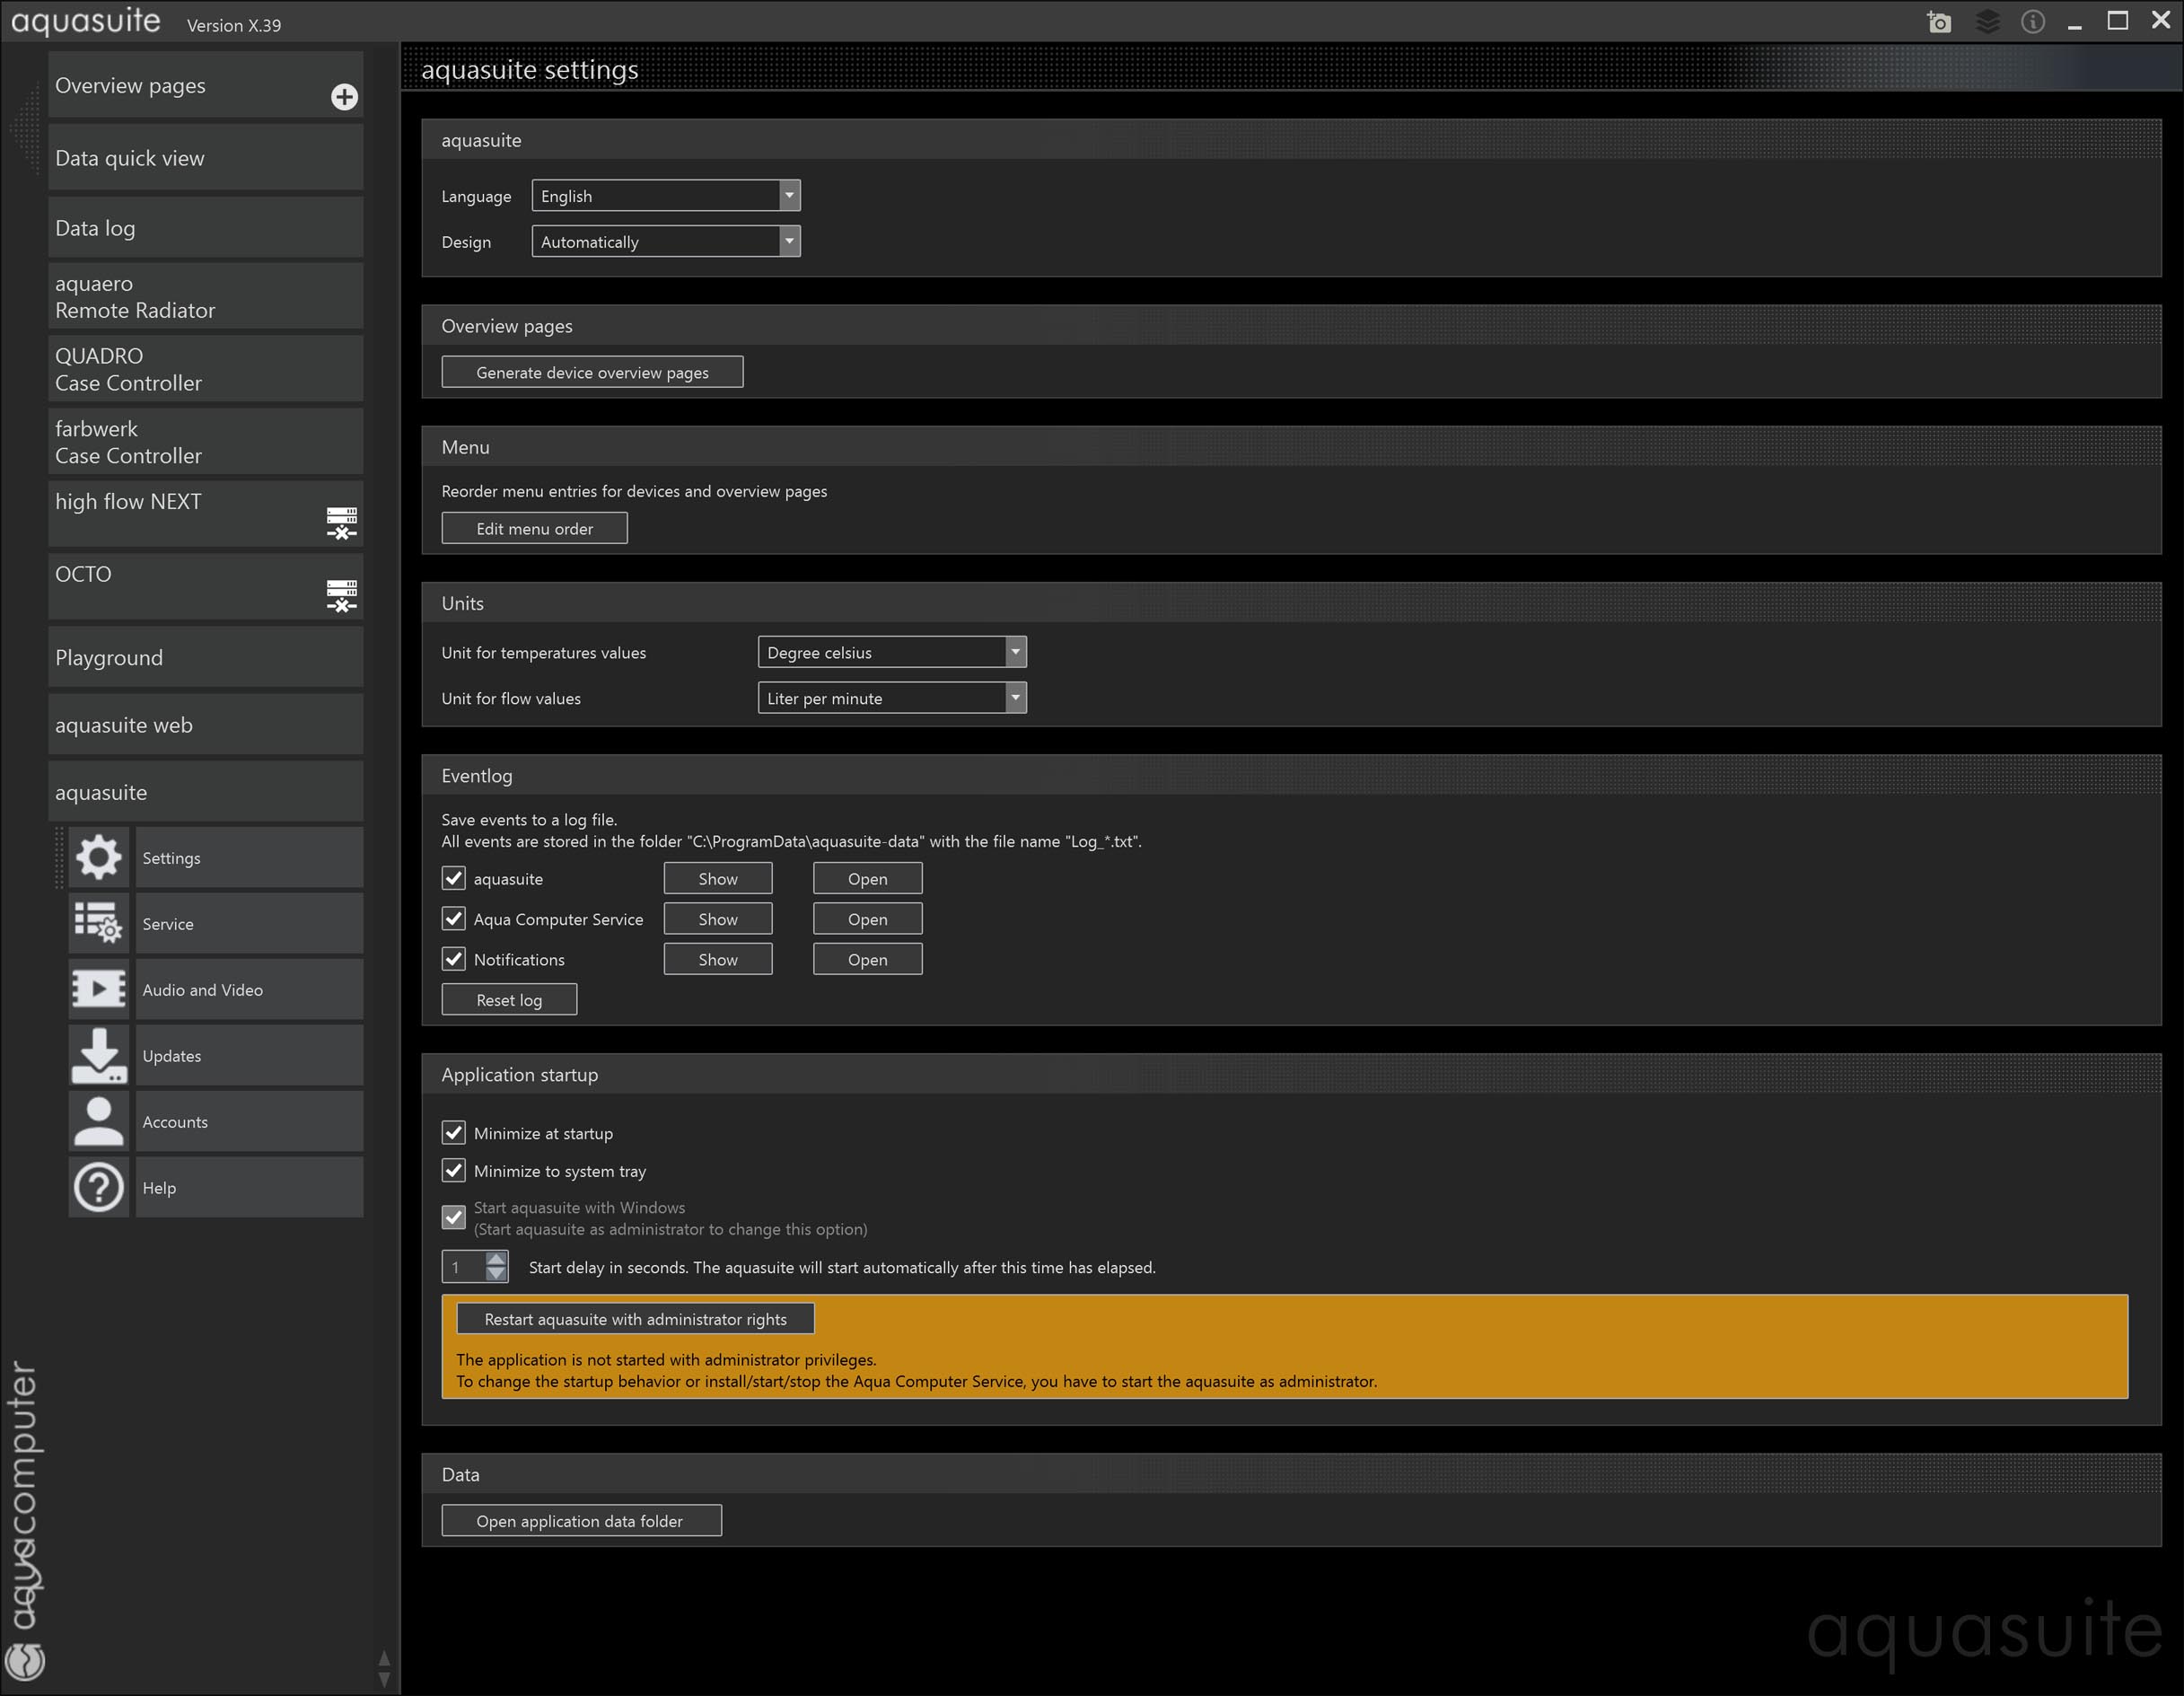Open the Service list-gear icon

point(98,923)
